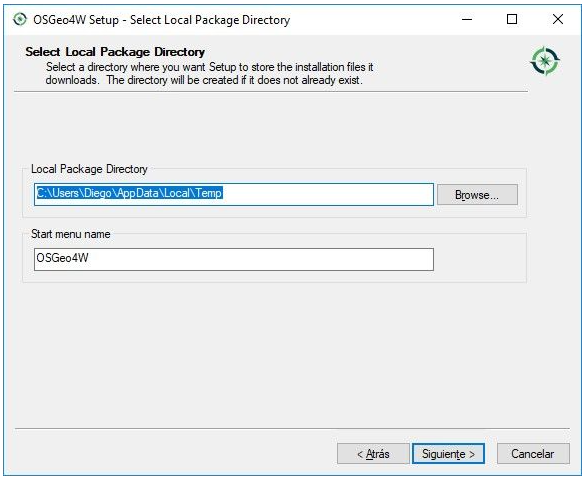This screenshot has height=480, width=584.
Task: Click the OSGeo4W icon in the title bar
Action: [x=20, y=19]
